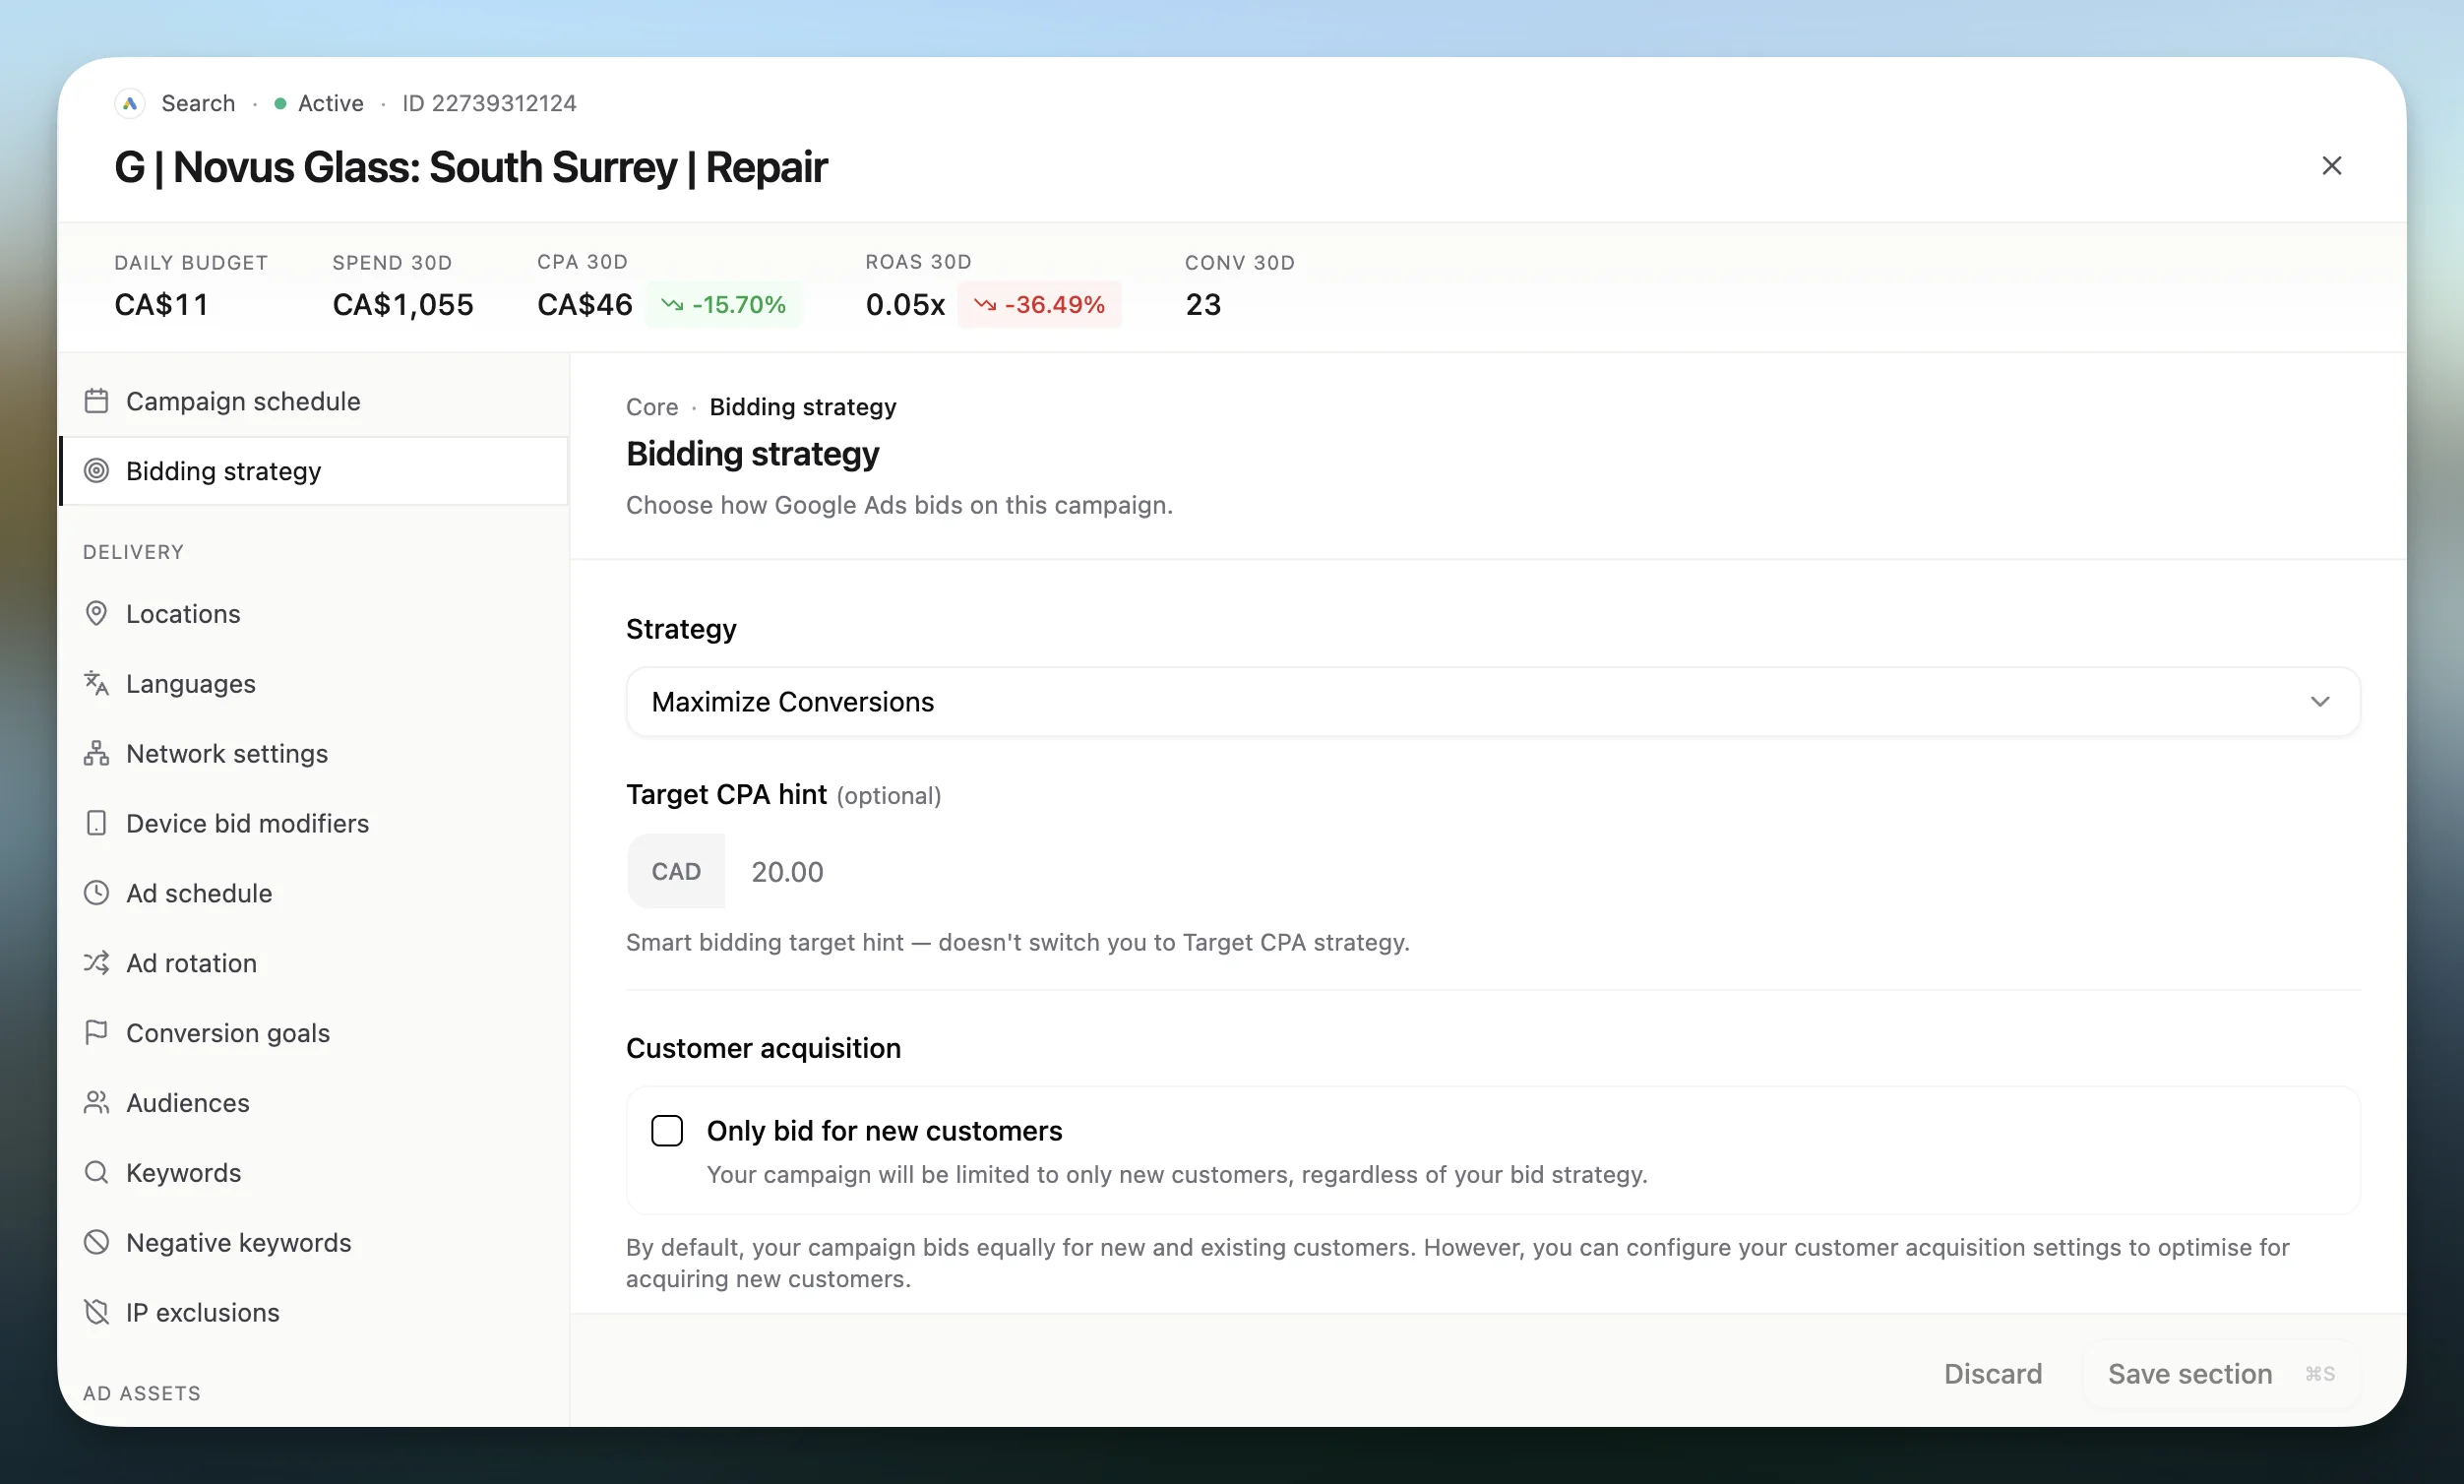The width and height of the screenshot is (2464, 1484).
Task: Enable Only bid for new customers
Action: 667,1131
